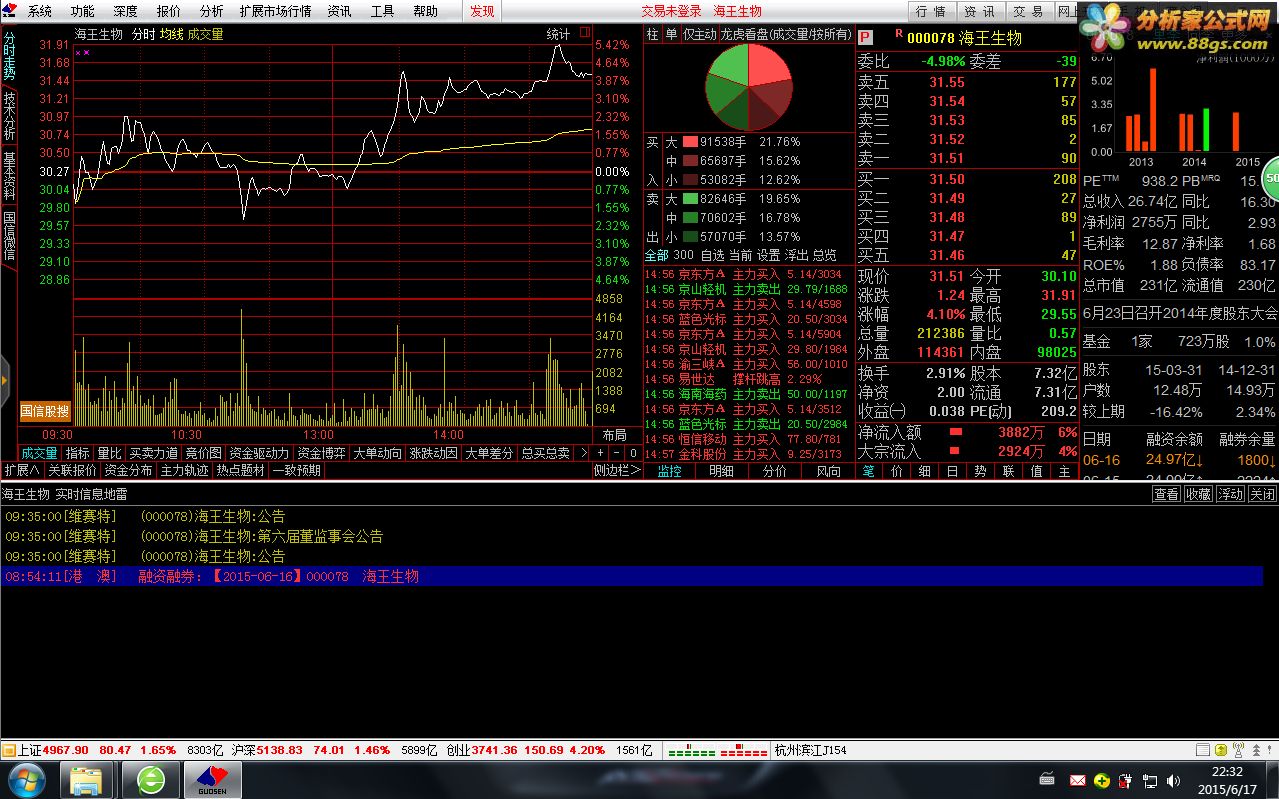The image size is (1279, 799).
Task: Select the 涨跌动因 tab
Action: click(x=433, y=453)
